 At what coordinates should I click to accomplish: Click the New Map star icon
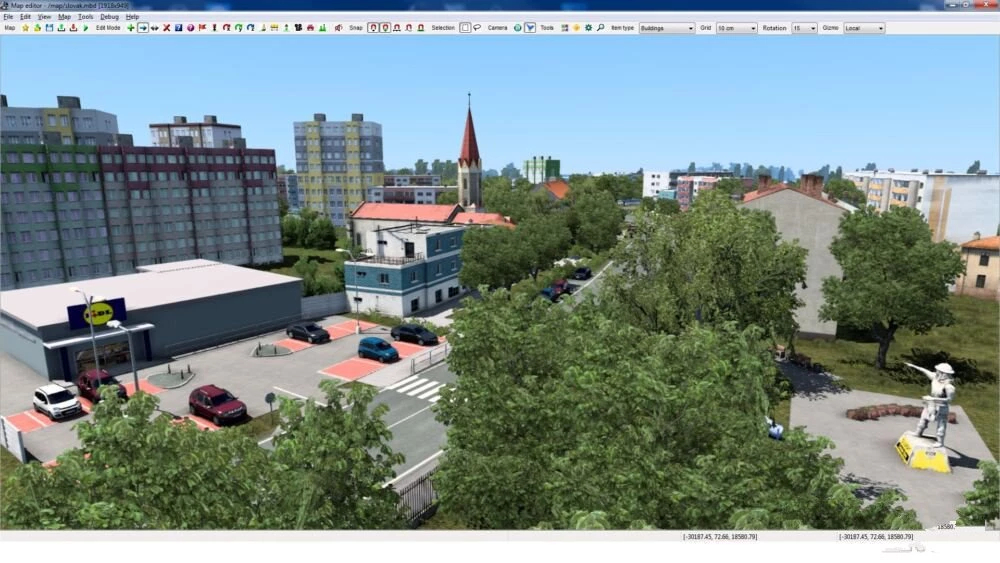pos(26,28)
